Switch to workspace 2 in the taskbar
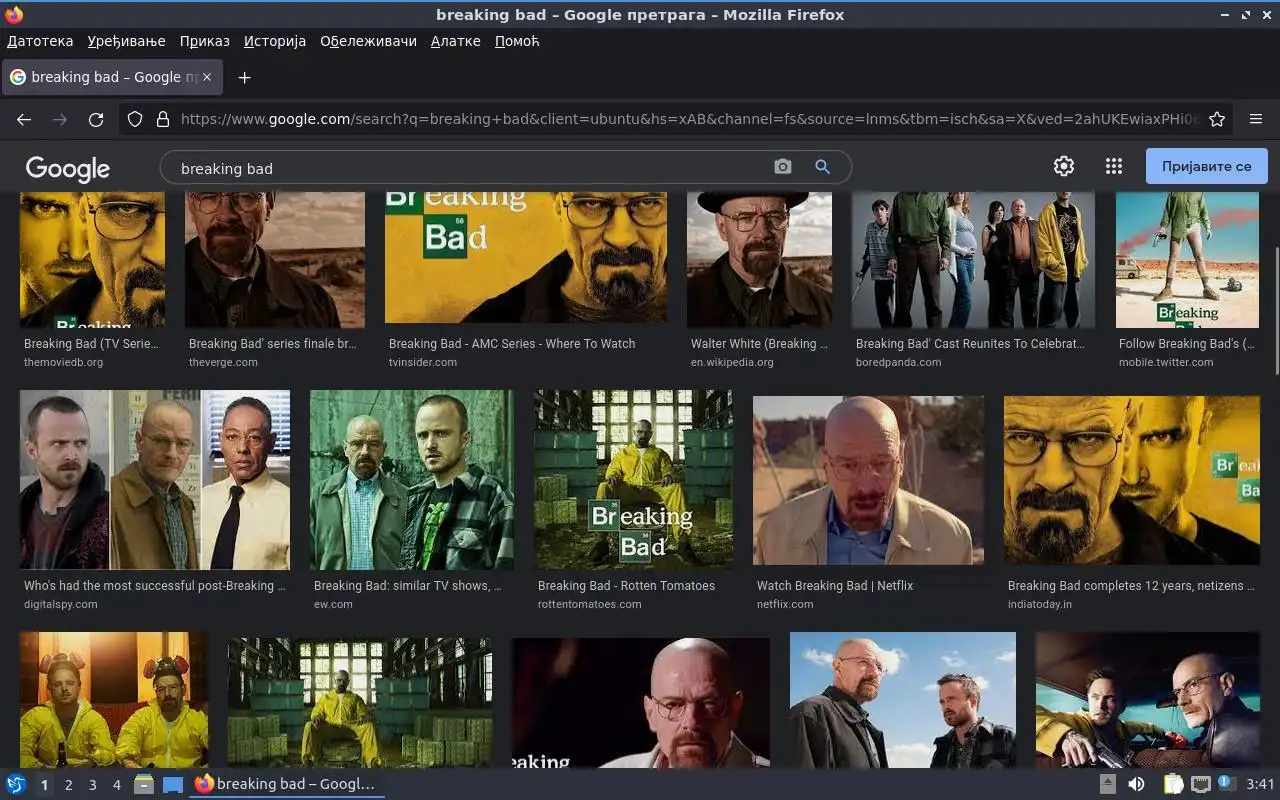This screenshot has width=1280, height=800. (69, 785)
